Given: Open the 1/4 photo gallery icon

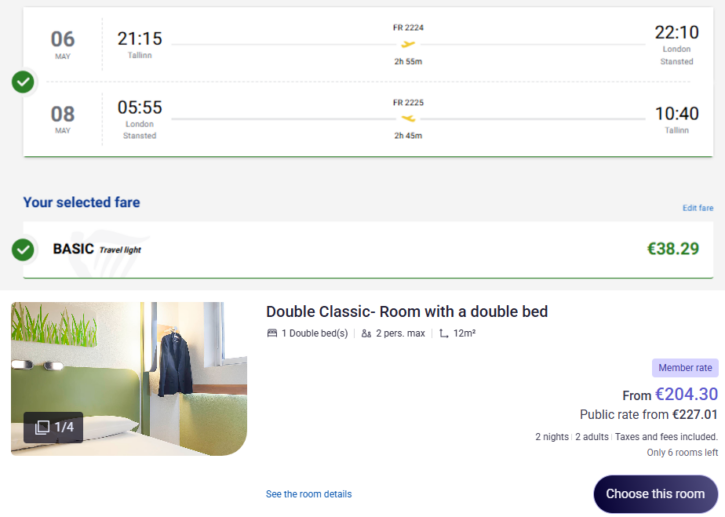Looking at the screenshot, I should (54, 427).
